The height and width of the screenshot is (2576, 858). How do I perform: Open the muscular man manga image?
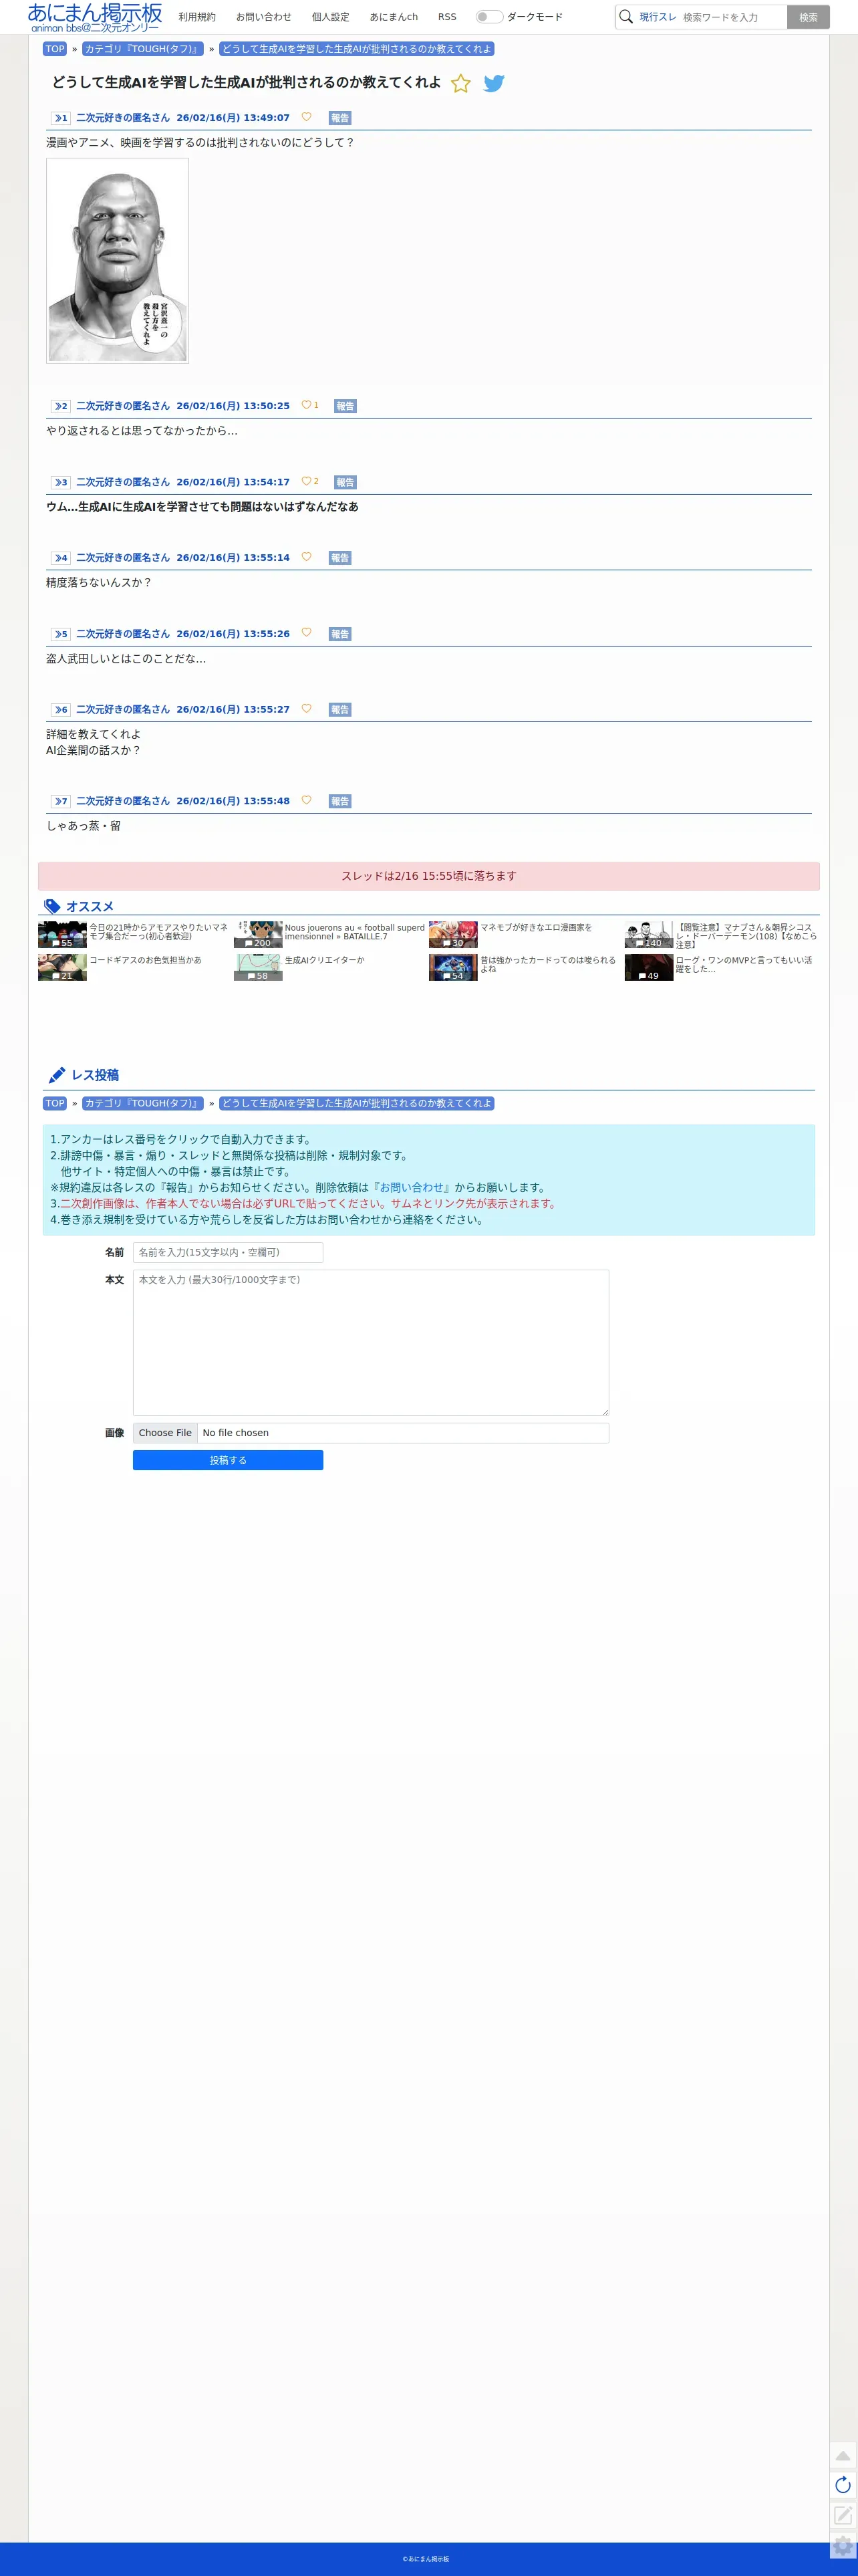click(118, 261)
